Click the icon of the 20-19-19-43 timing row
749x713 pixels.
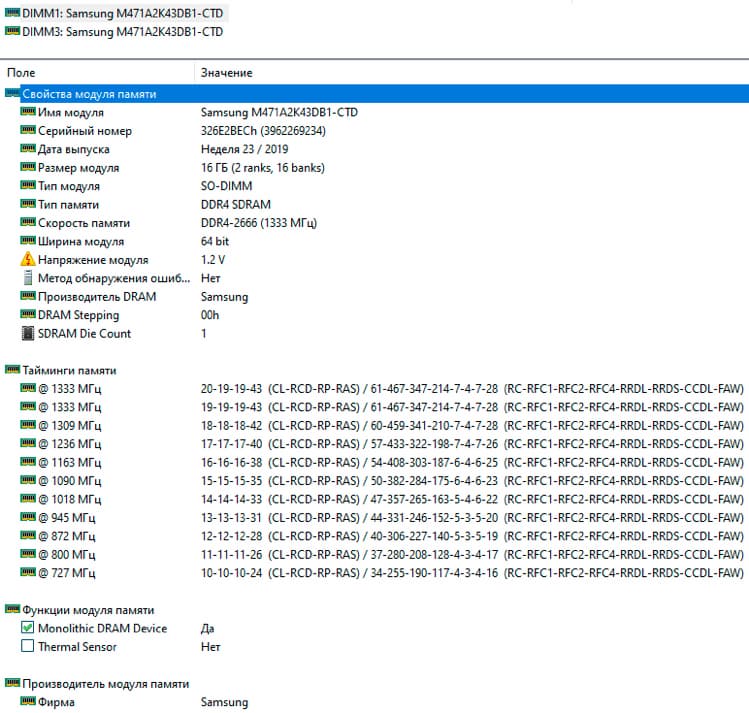coord(28,388)
